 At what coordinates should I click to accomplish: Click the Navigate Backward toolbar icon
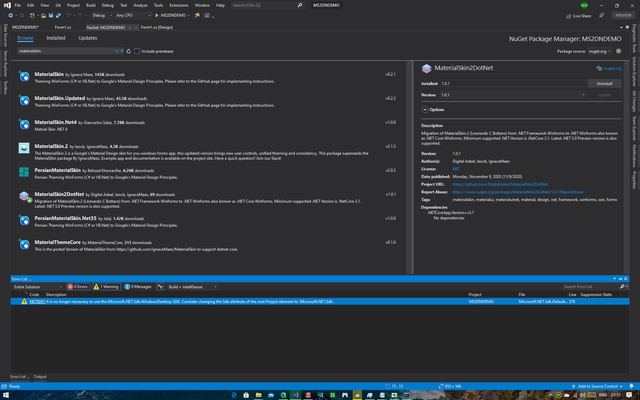(x=10, y=16)
